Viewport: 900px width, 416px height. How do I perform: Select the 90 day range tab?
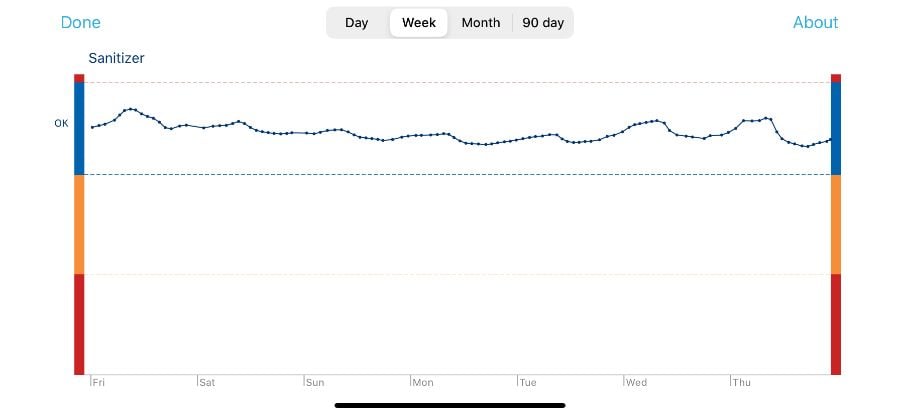pos(543,23)
